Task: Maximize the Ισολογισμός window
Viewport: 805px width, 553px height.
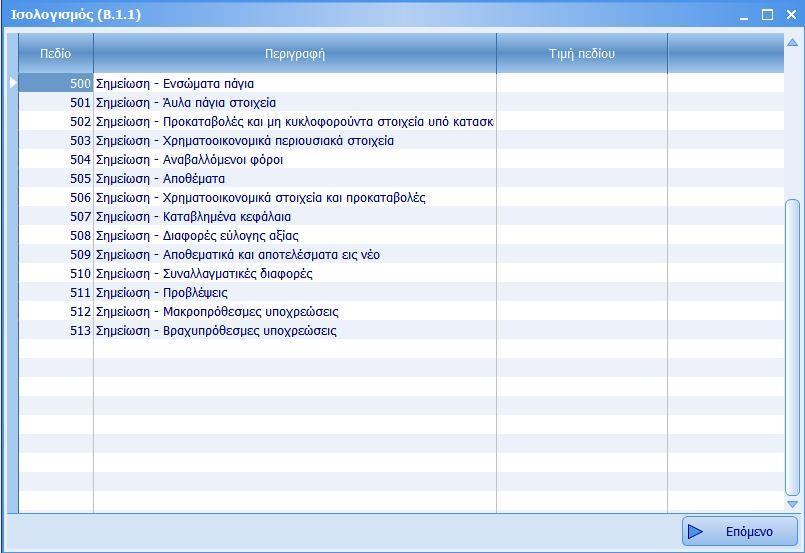Action: click(767, 14)
